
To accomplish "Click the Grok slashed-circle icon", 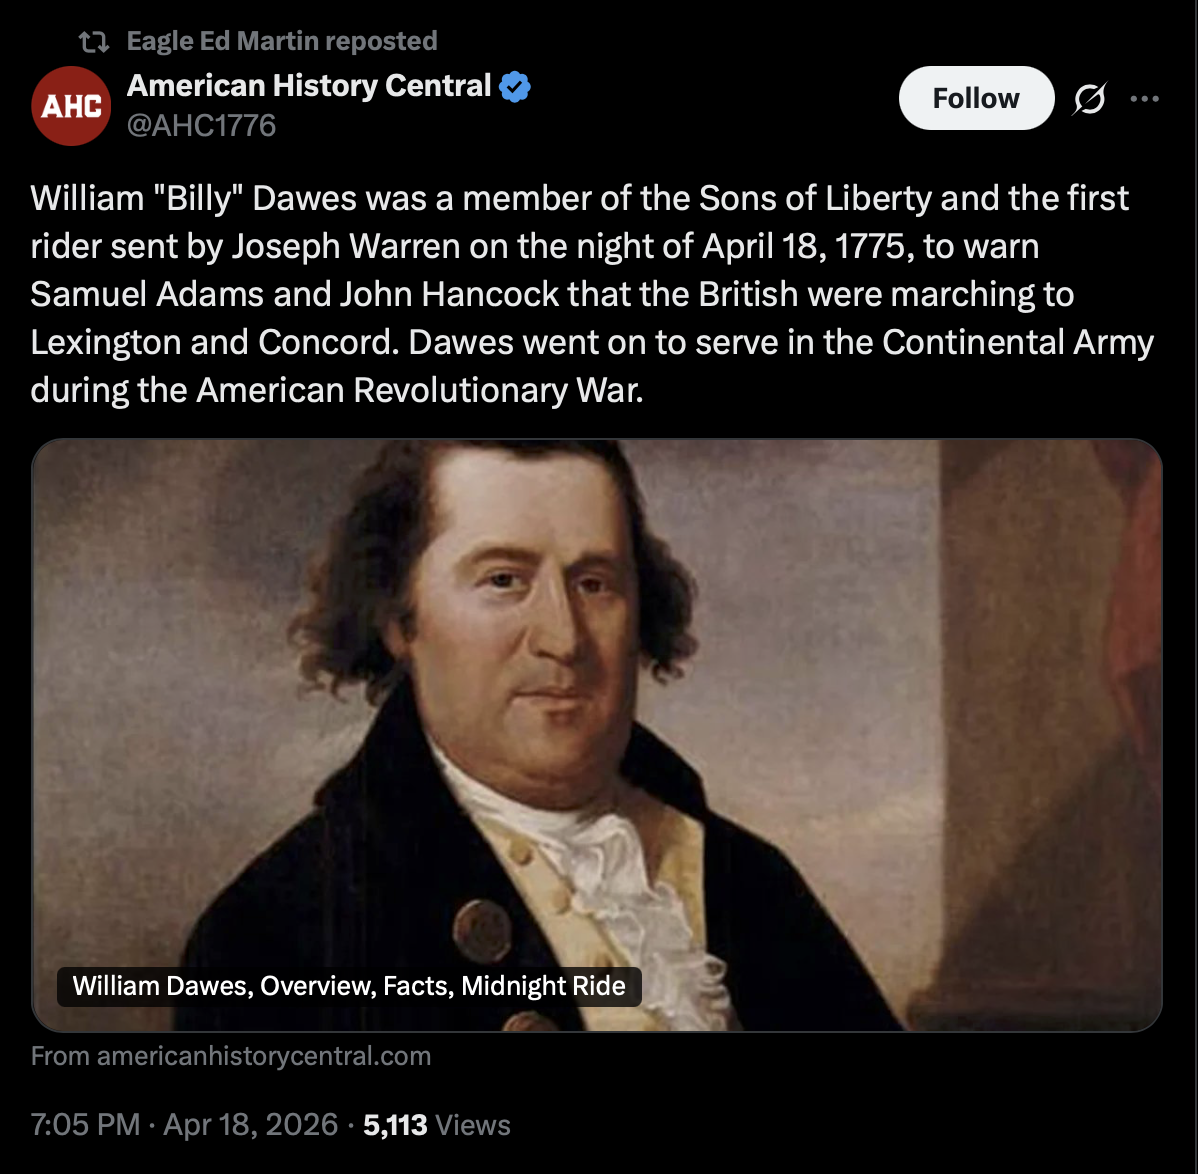I will [1090, 99].
